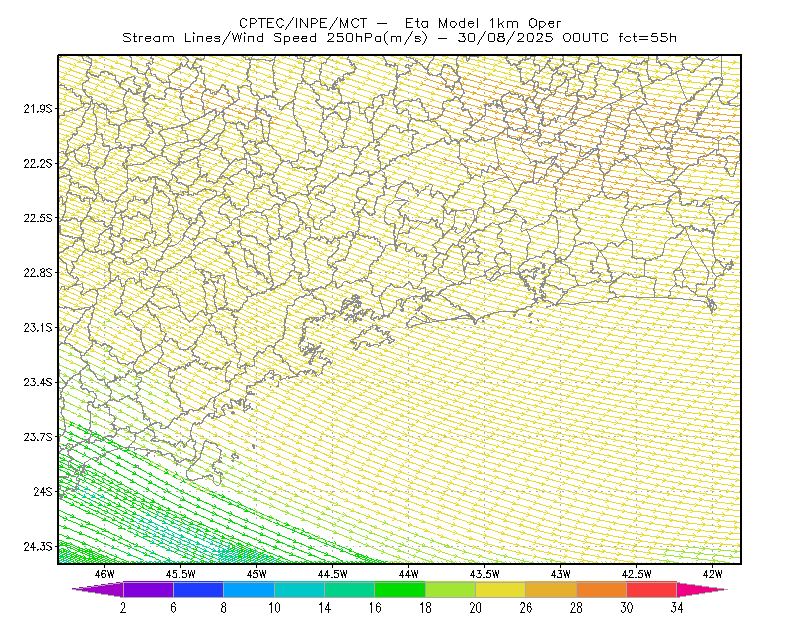Click the cyan 10-14 legend swatch

click(x=299, y=589)
